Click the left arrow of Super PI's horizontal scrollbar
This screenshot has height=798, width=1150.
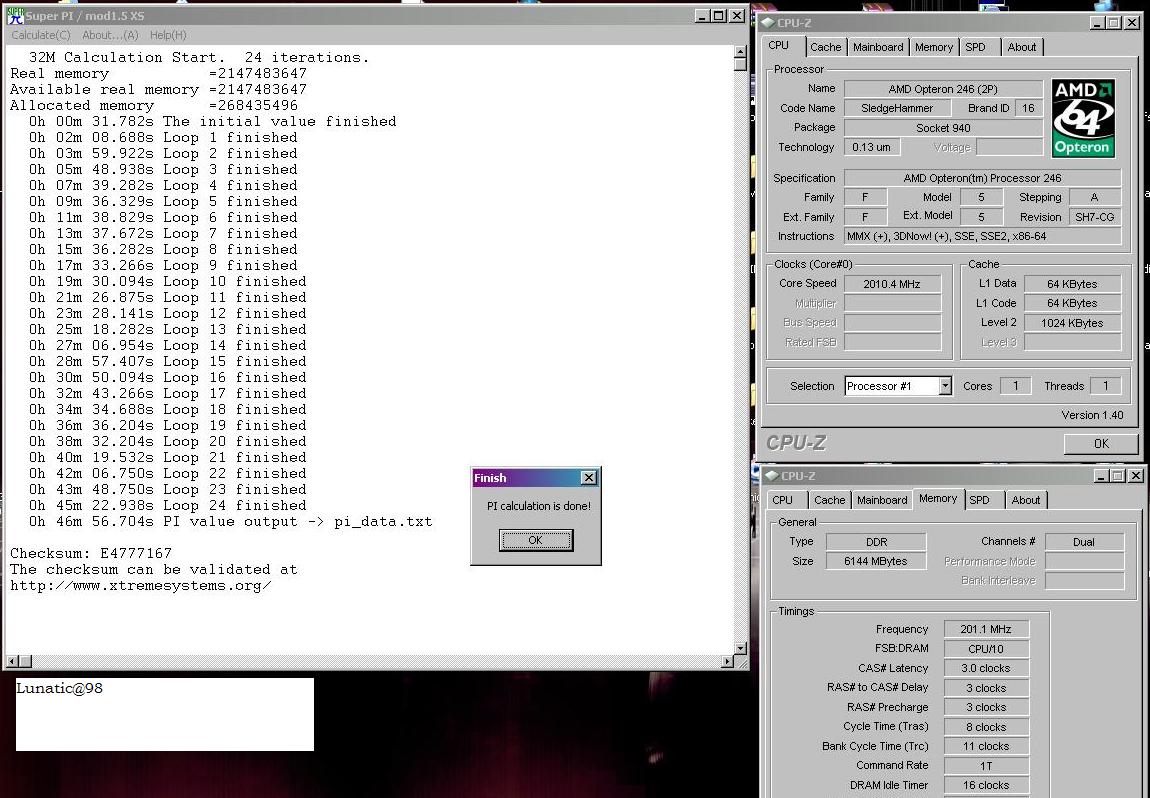pos(12,662)
